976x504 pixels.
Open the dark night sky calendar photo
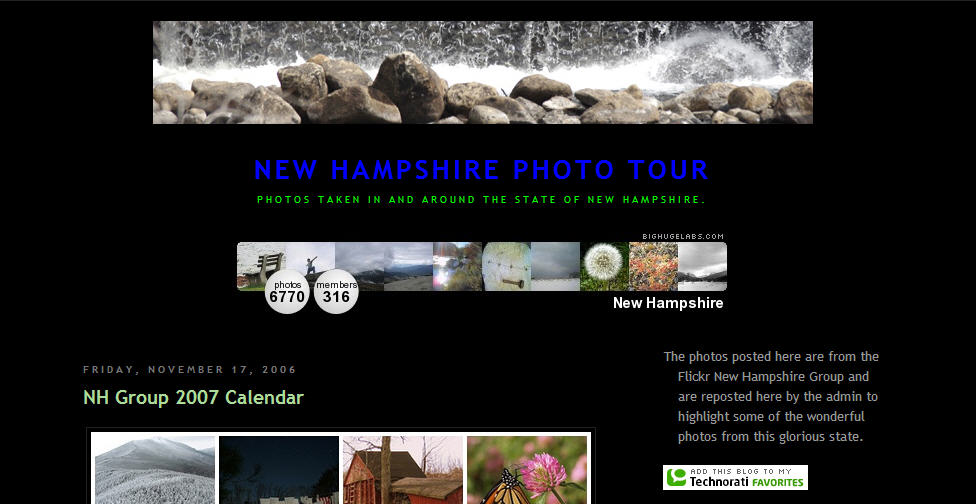click(x=279, y=469)
